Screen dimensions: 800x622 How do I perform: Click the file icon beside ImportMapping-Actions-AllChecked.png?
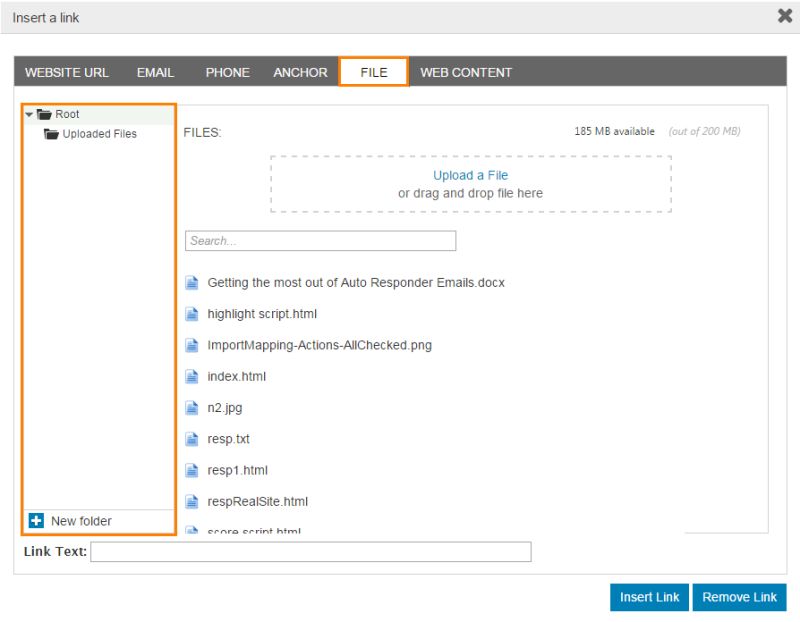(192, 345)
